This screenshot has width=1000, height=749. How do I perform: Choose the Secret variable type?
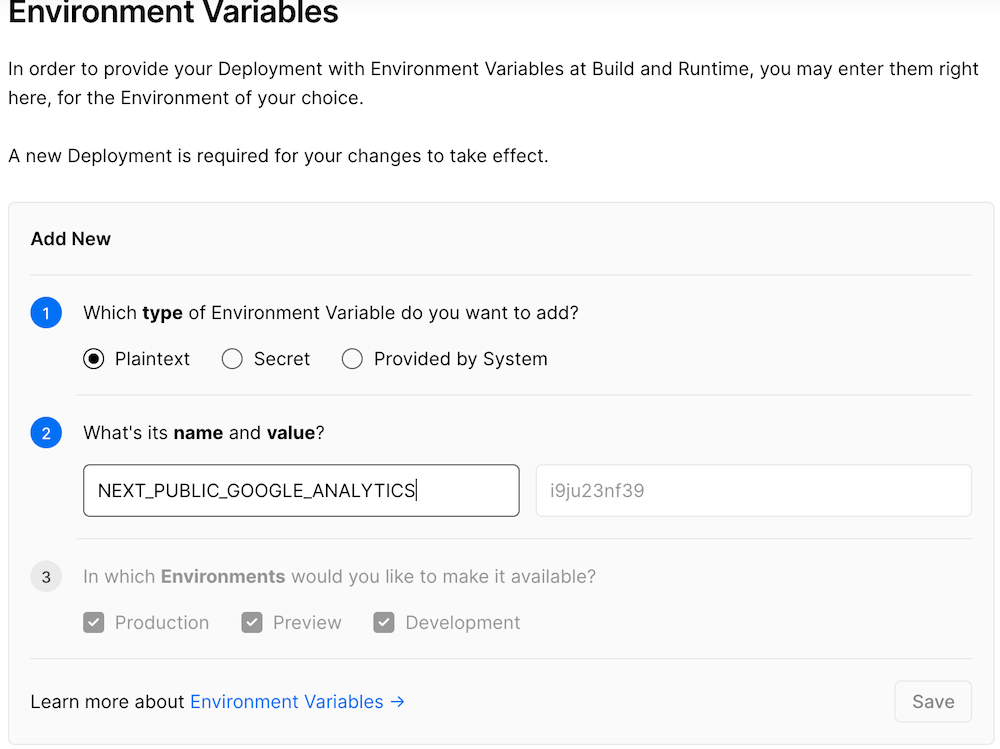232,359
